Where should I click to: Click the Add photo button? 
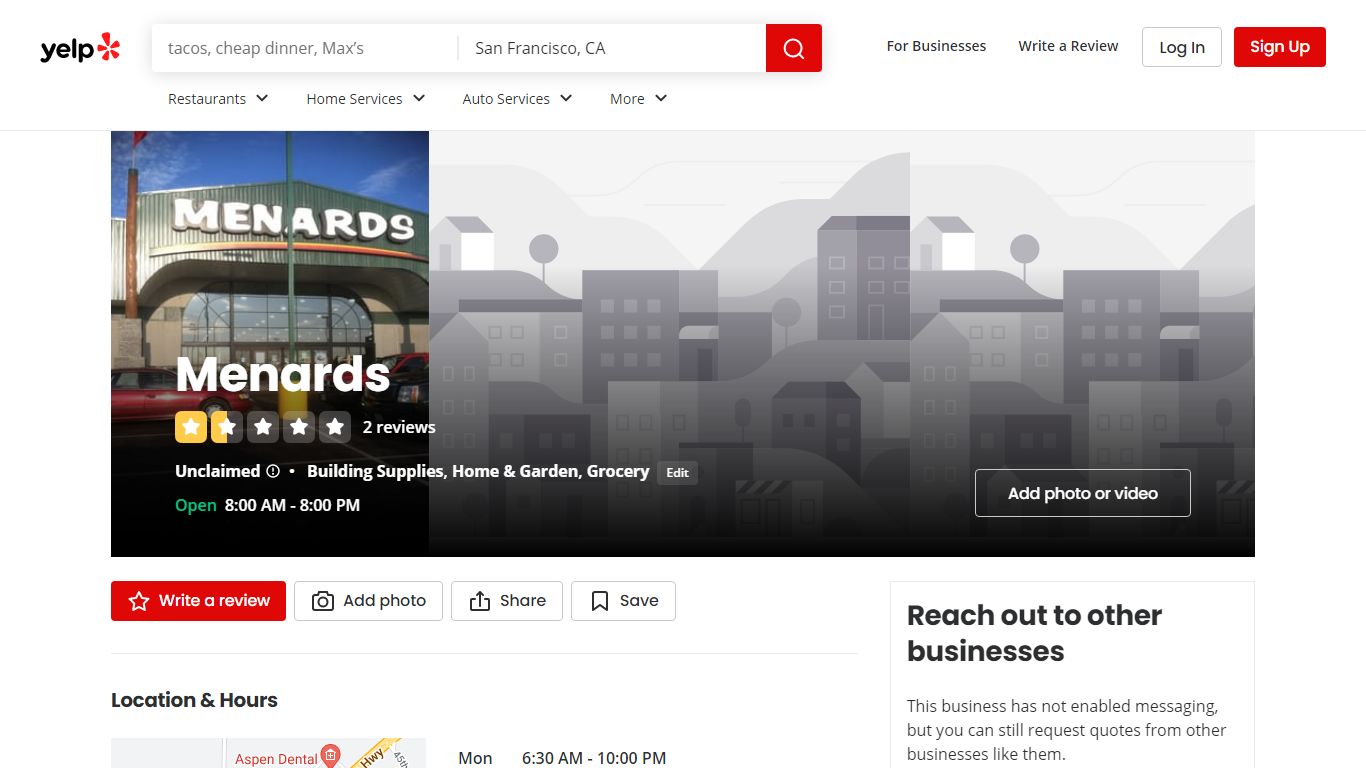coord(368,601)
